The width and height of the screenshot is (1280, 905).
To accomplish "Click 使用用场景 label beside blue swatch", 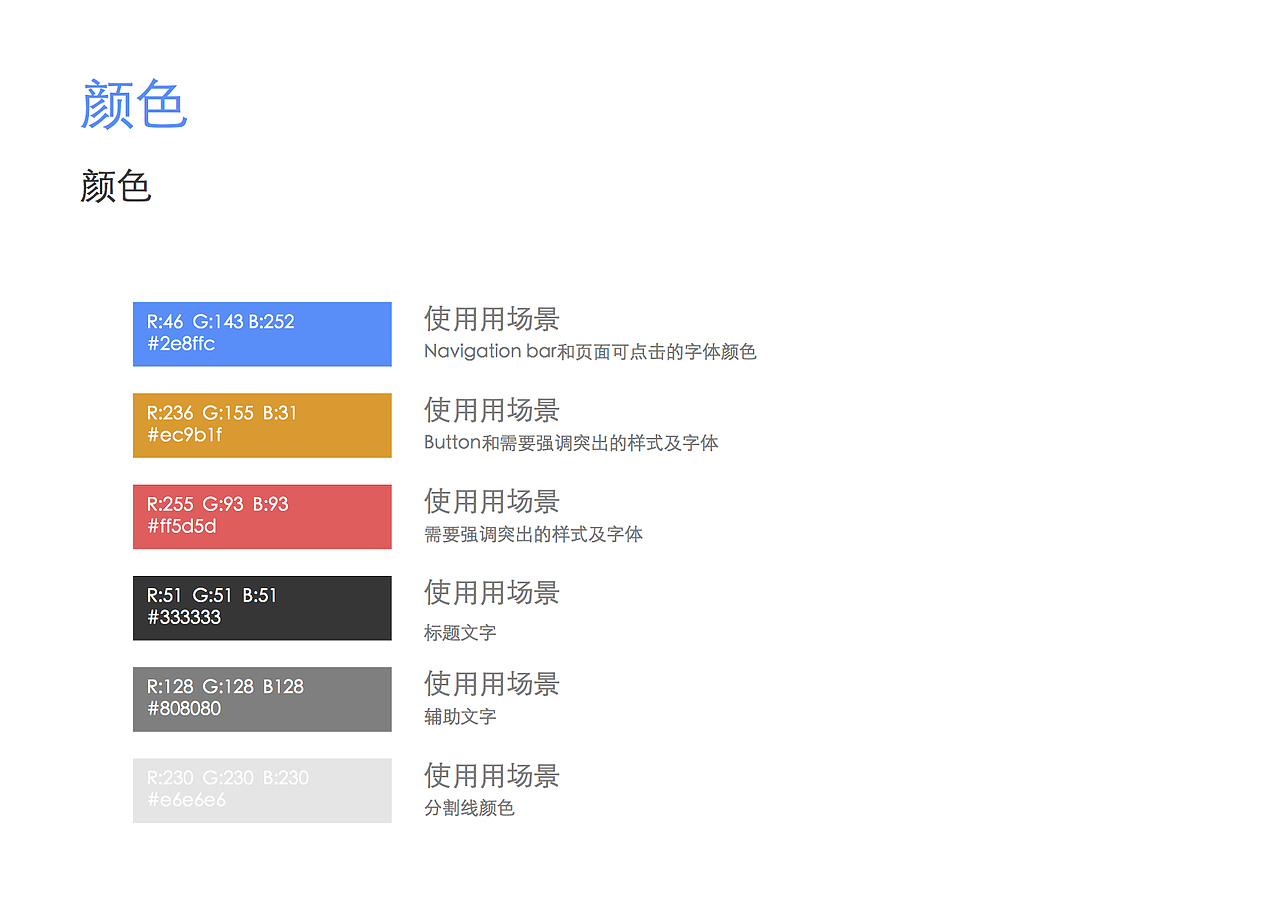I will 491,319.
